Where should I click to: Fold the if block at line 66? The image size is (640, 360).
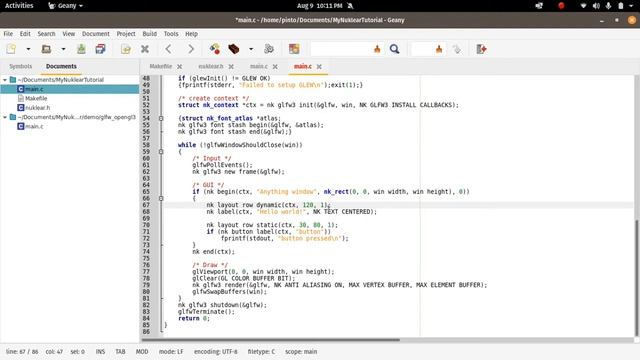tap(161, 198)
